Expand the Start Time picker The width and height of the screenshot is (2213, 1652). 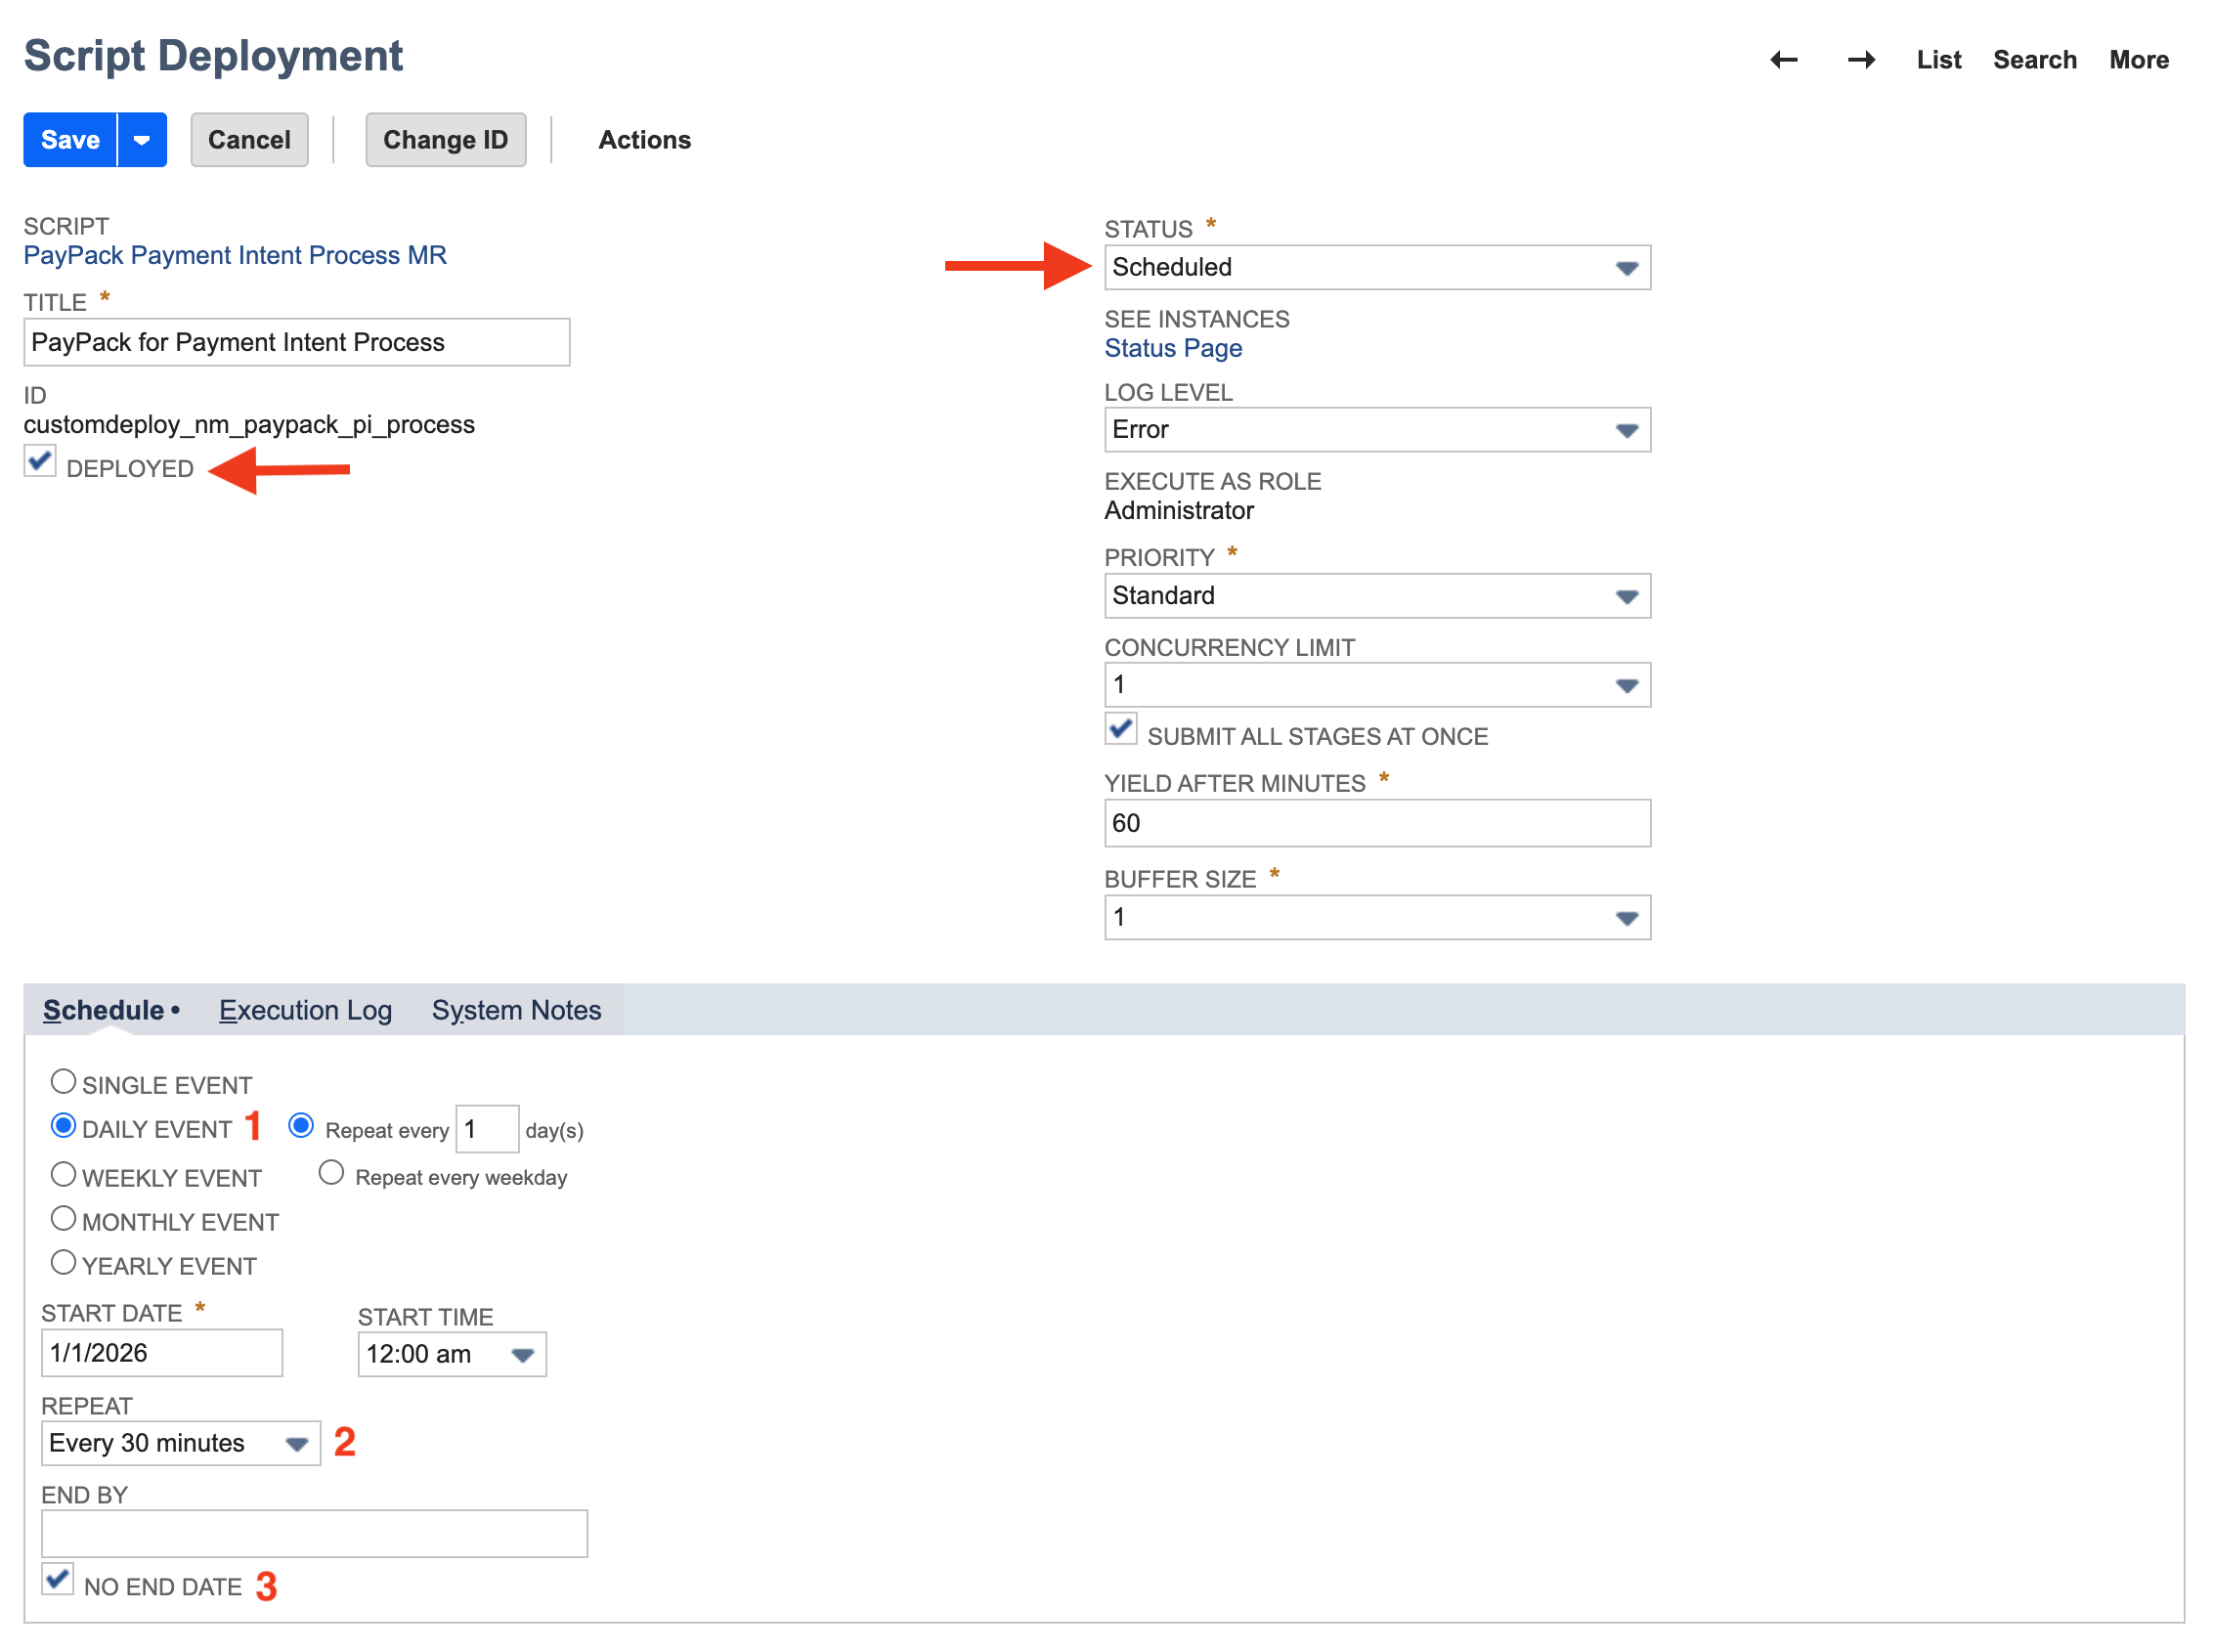[523, 1355]
